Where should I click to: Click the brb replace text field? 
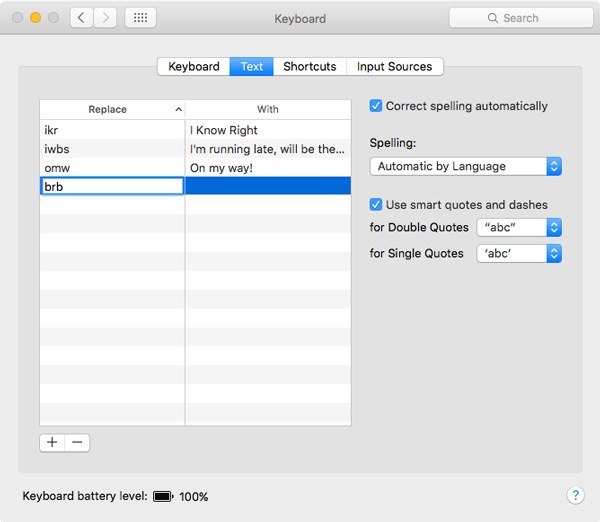(112, 186)
